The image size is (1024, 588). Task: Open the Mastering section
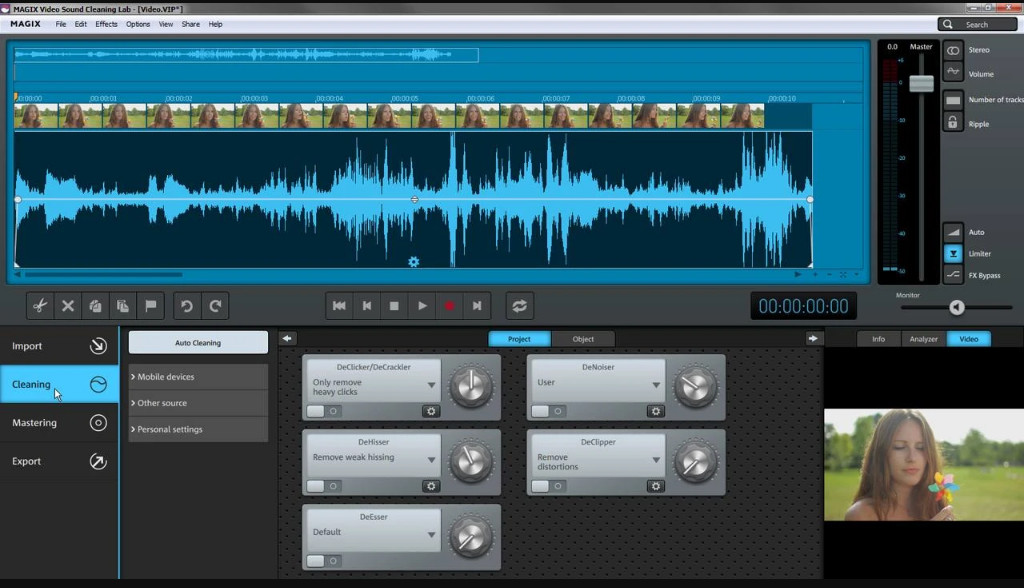[x=59, y=423]
